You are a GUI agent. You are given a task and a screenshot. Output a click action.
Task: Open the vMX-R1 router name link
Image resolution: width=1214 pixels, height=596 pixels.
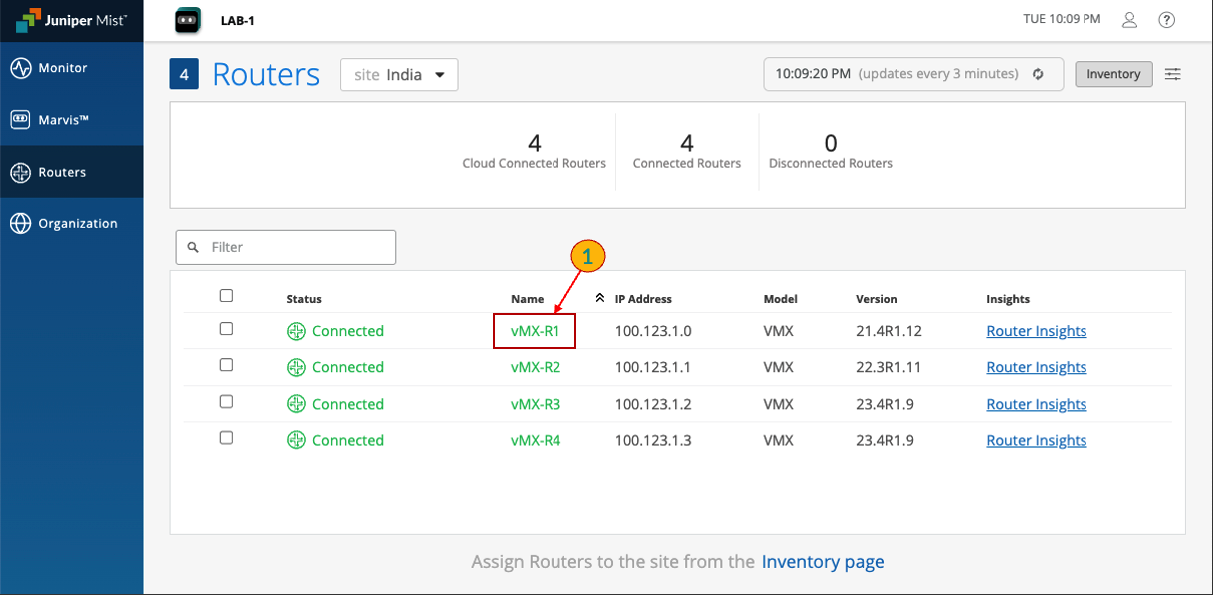coord(534,331)
